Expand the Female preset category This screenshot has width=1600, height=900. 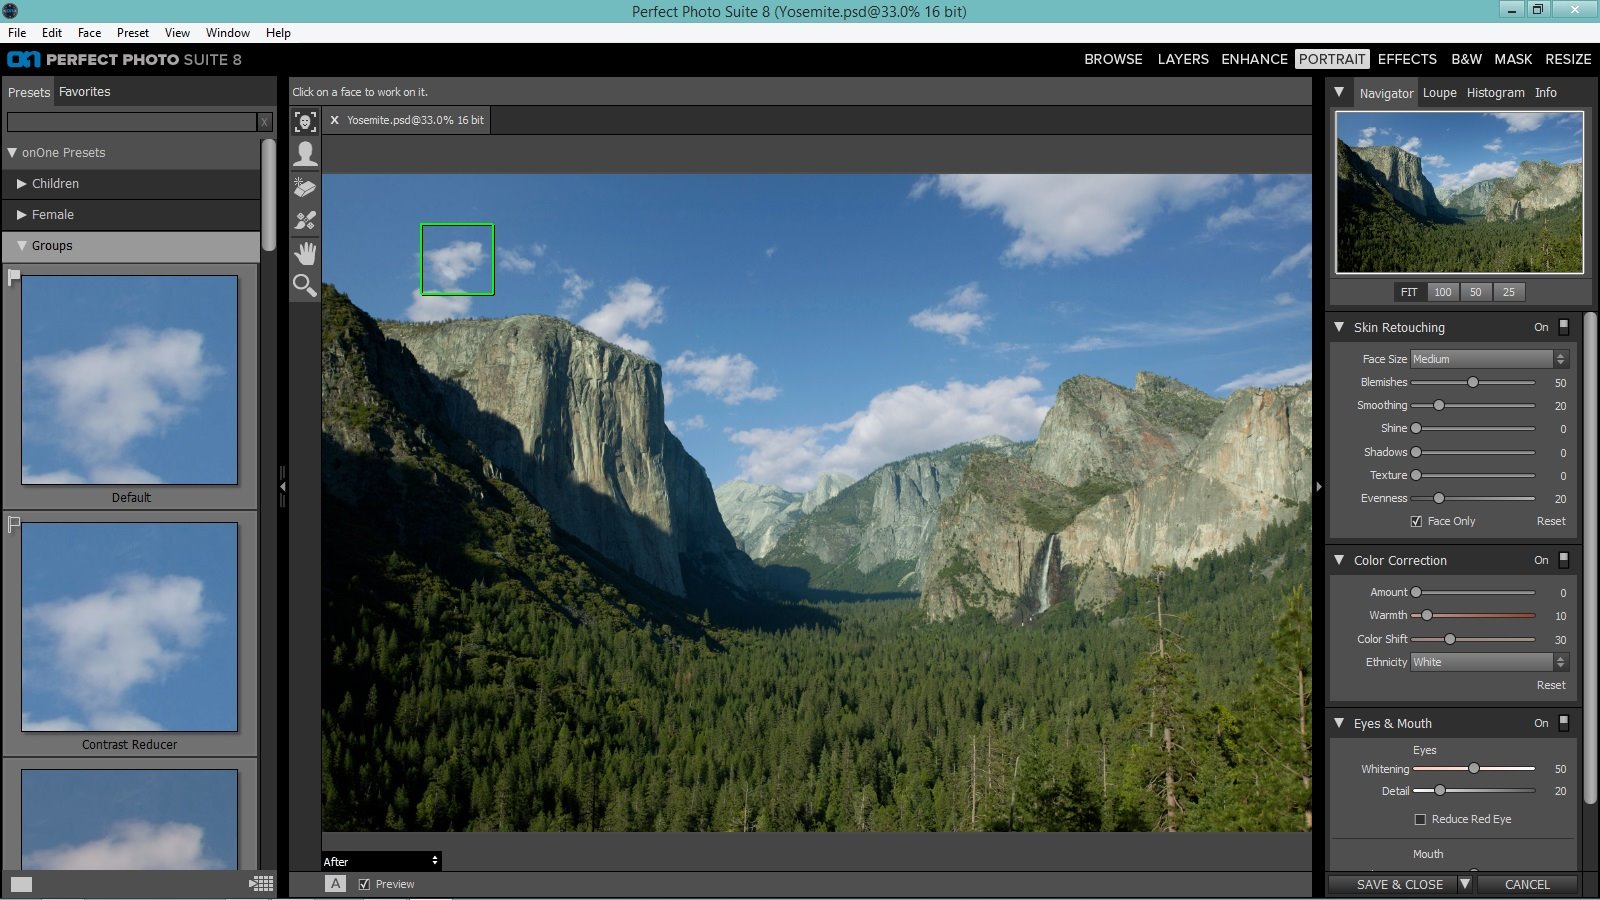21,215
